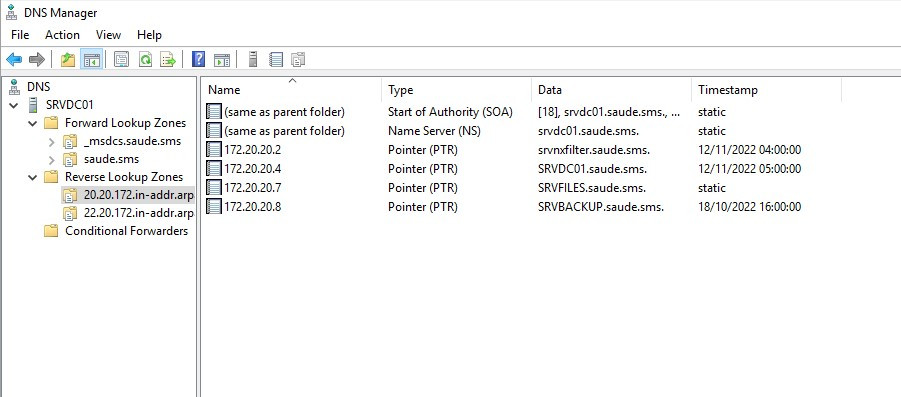Click the 12/11/2022 05:00:00 timestamp

[x=749, y=168]
